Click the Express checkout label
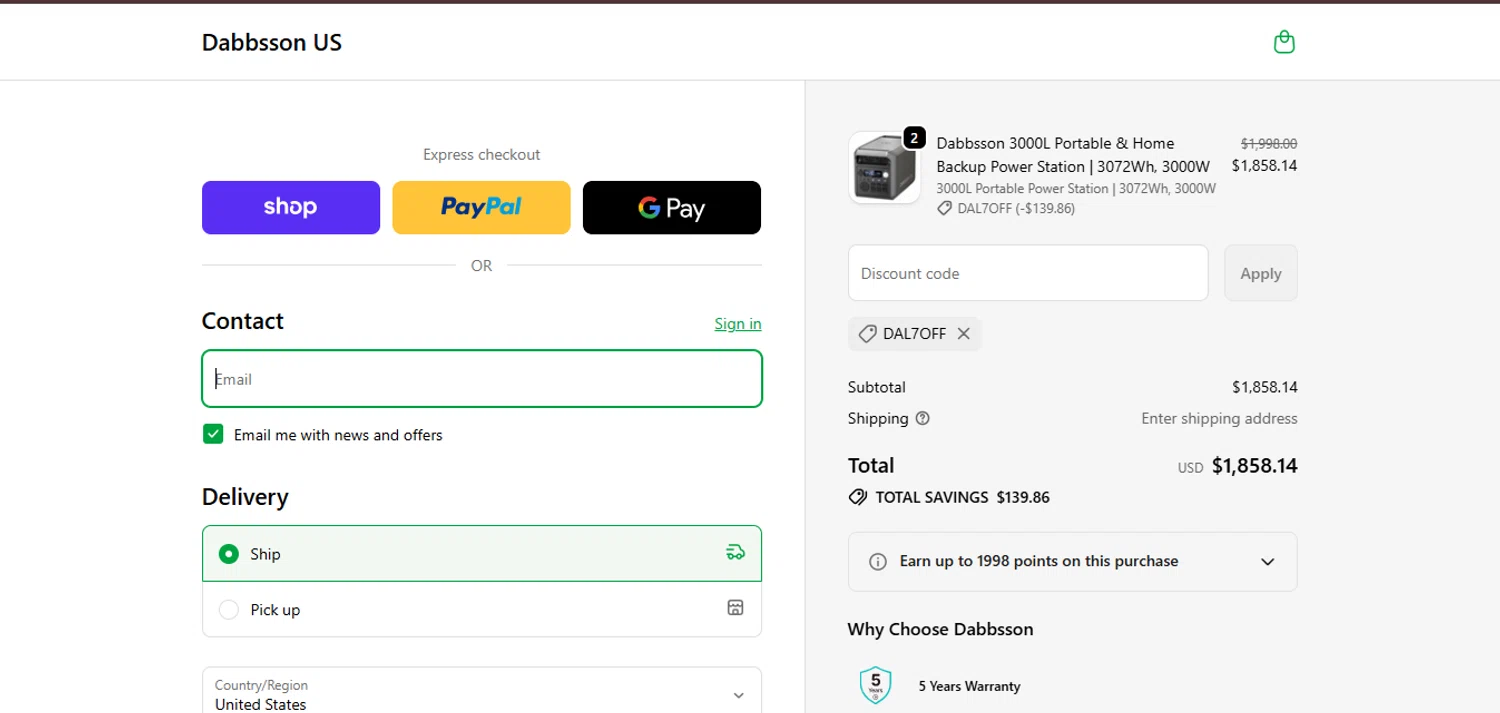 (481, 154)
